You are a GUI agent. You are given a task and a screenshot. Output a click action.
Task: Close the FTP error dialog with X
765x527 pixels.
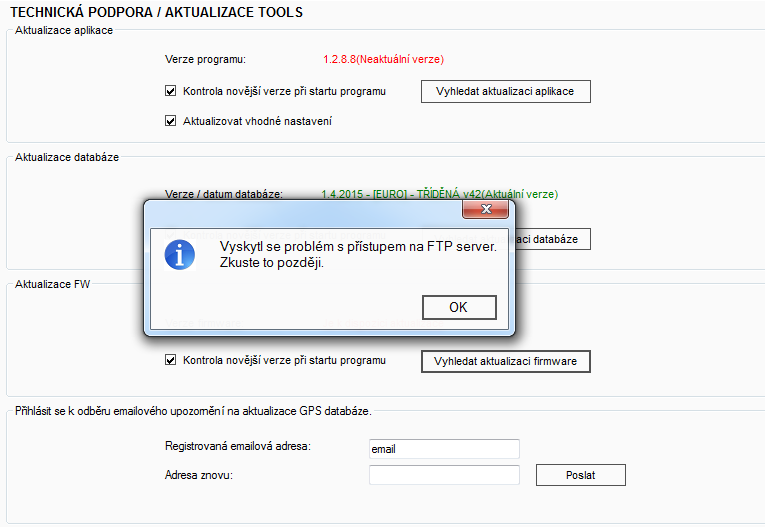click(x=486, y=210)
